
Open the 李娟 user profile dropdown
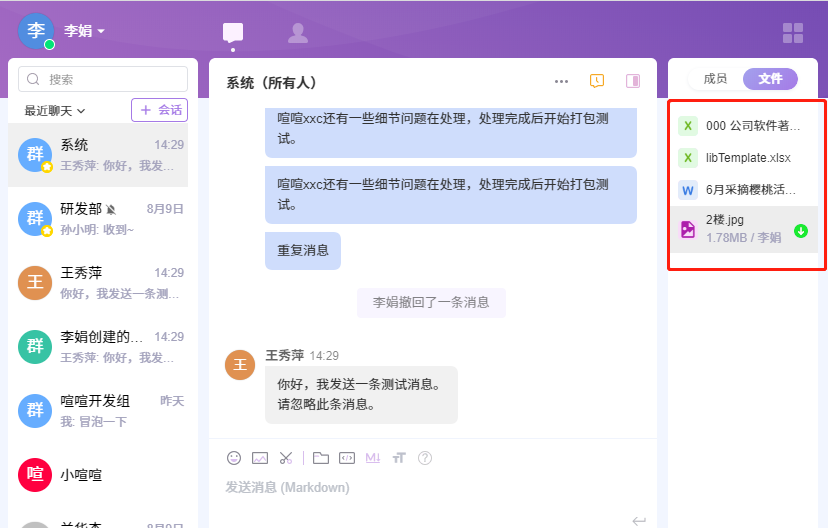(x=85, y=31)
